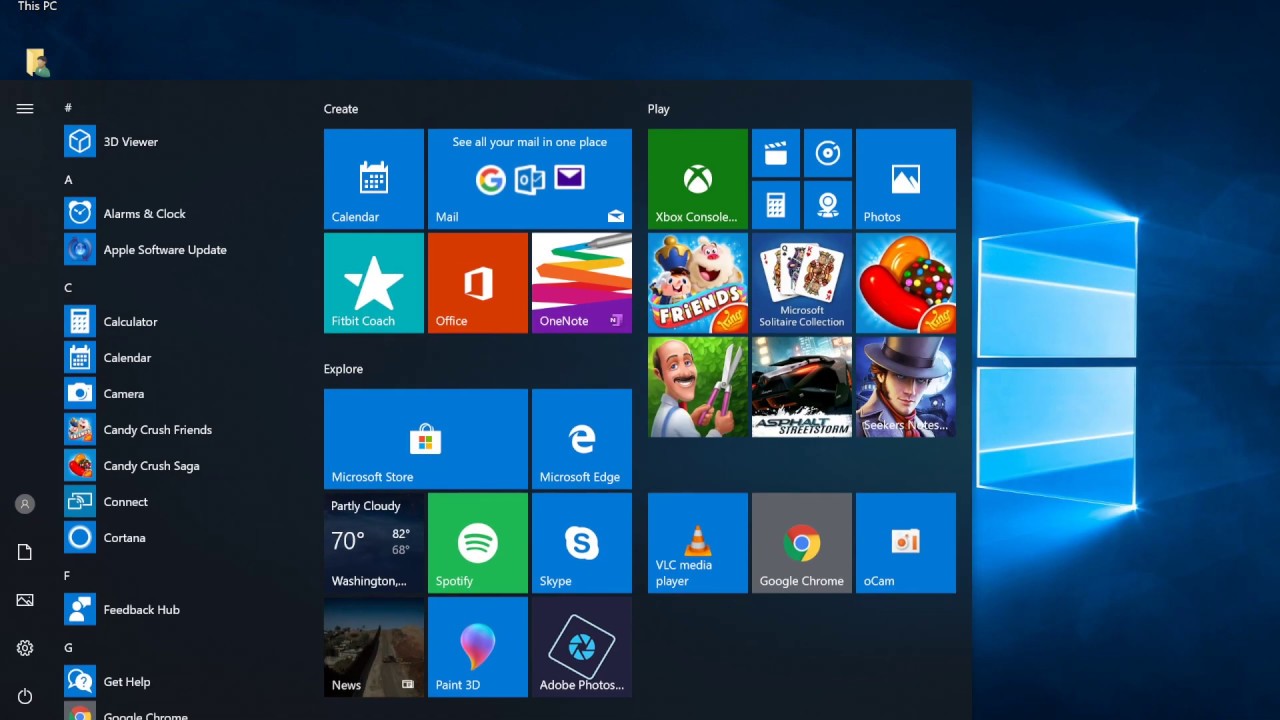The height and width of the screenshot is (720, 1280).
Task: Open alphabet jump via the F header
Action: tap(67, 576)
